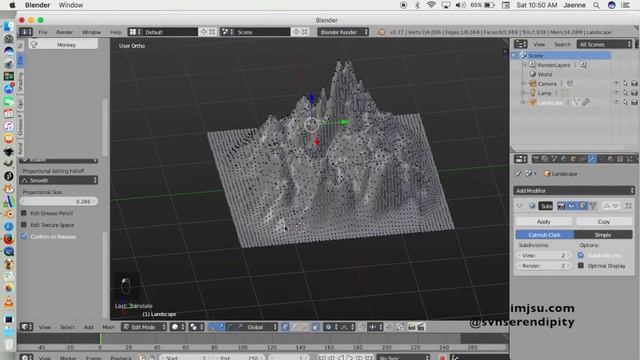
Task: Expand the Landscape tree item
Action: (x=524, y=102)
